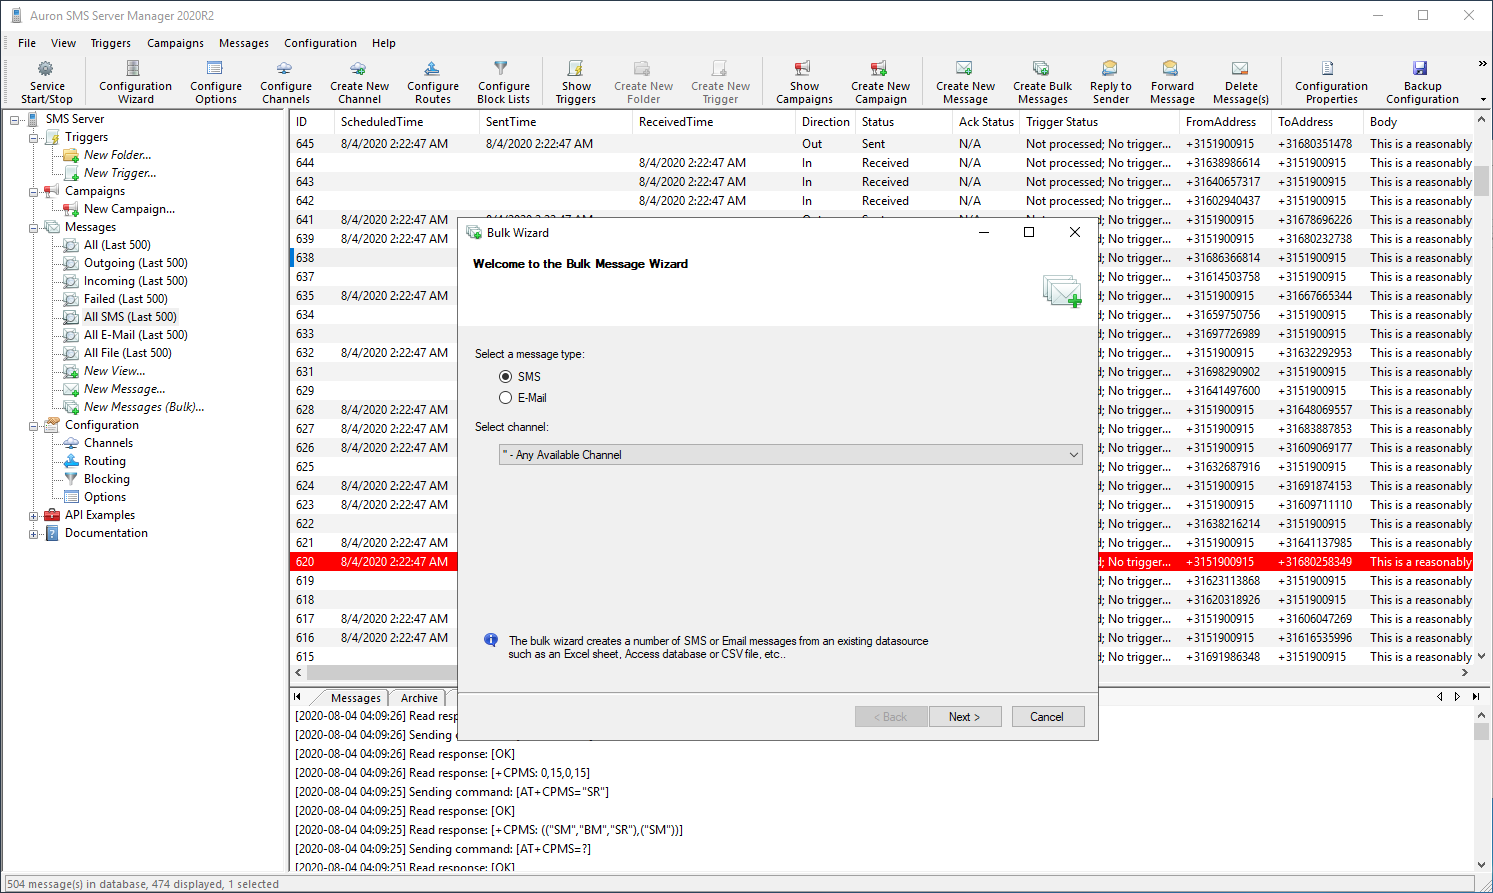
Task: Collapse the Messages tree node
Action: [34, 228]
